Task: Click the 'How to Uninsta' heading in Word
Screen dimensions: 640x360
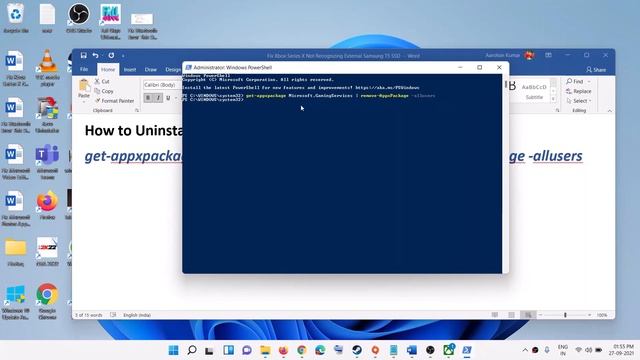Action: 134,131
